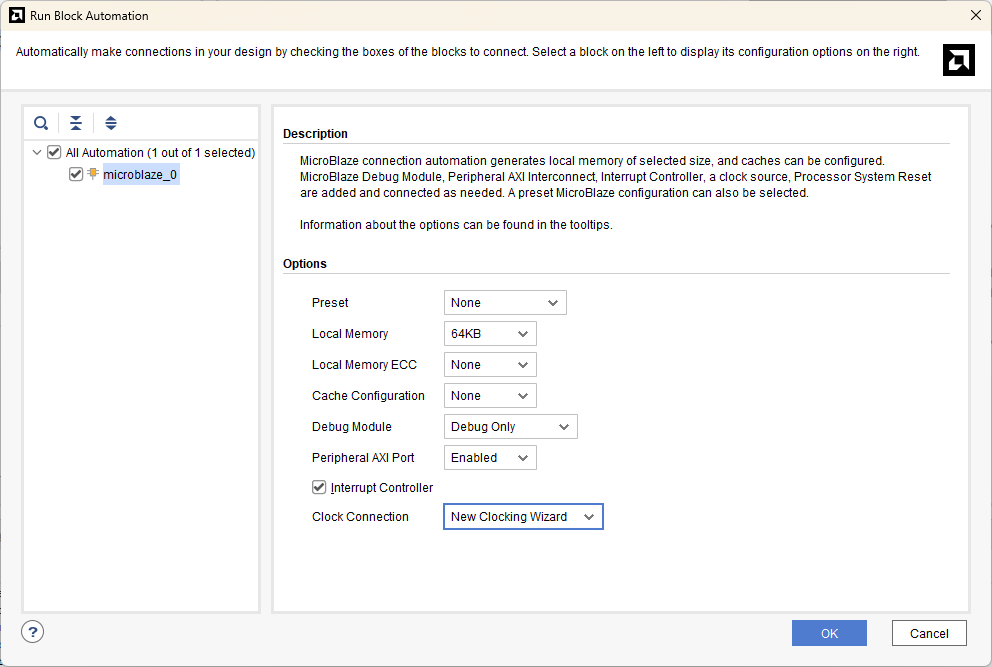
Task: Click the microblaze_0 block icon
Action: pyautogui.click(x=93, y=174)
